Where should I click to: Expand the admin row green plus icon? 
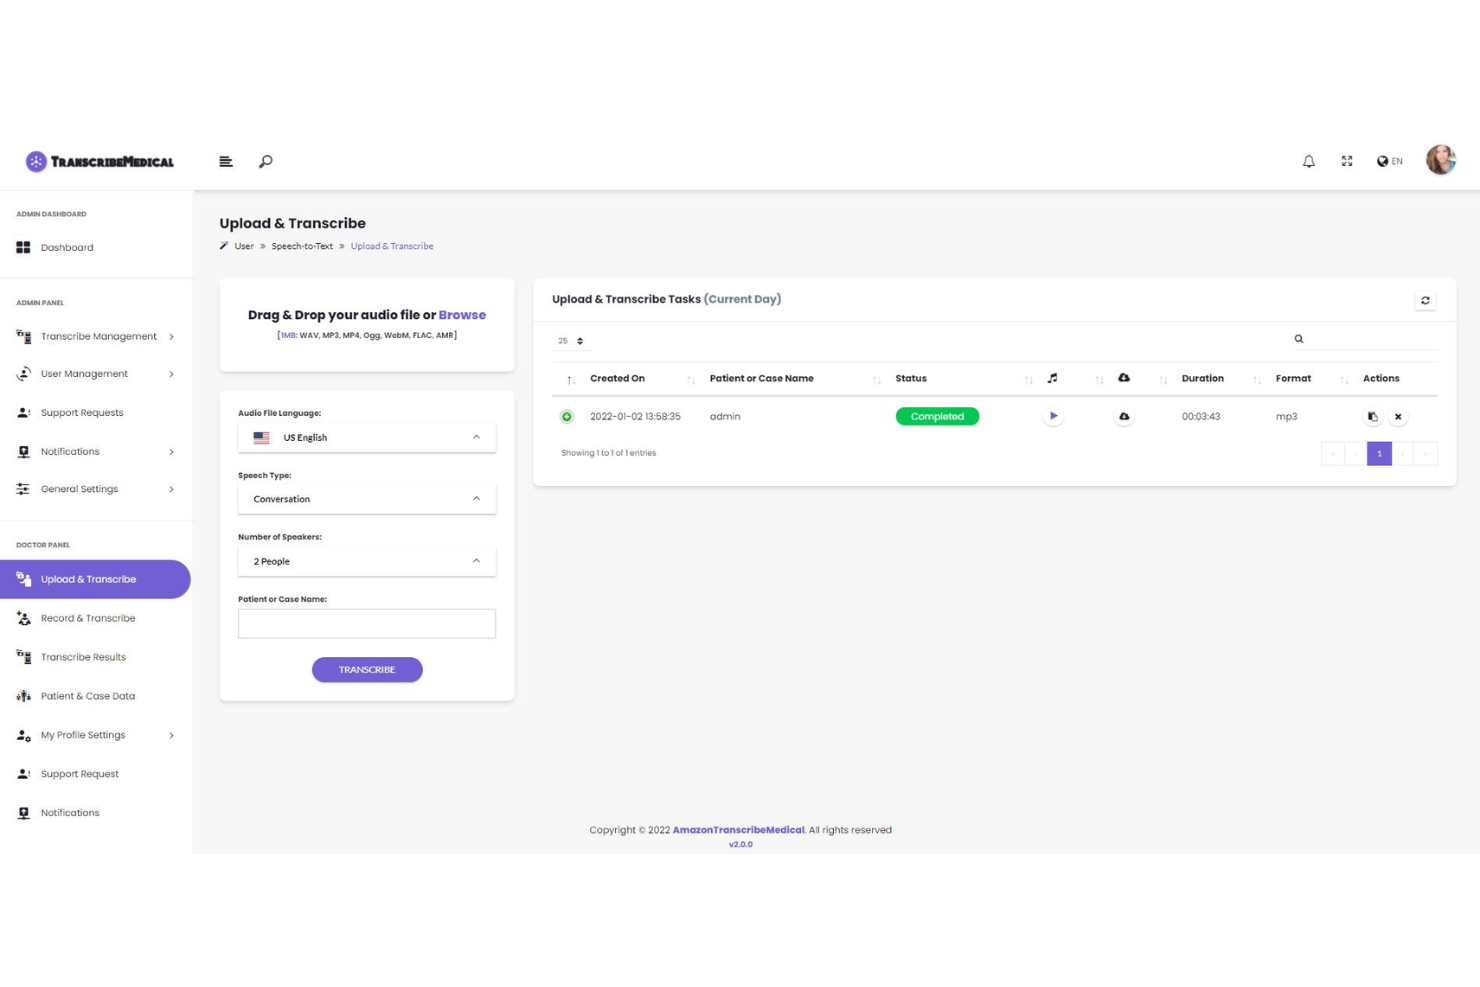click(567, 416)
